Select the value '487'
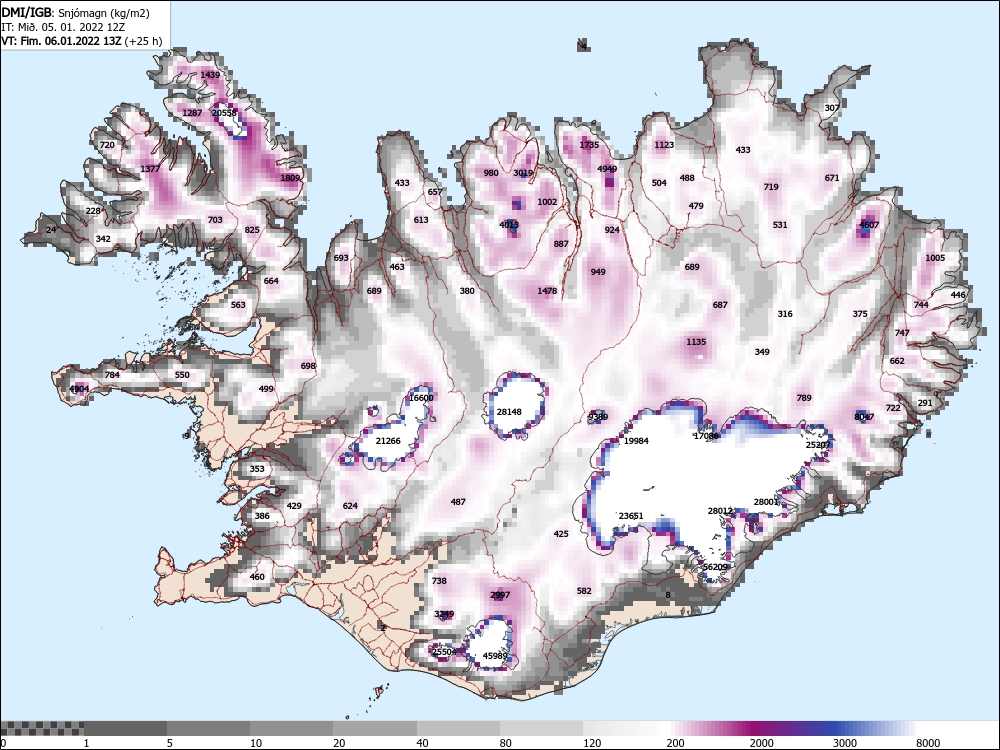 point(458,502)
